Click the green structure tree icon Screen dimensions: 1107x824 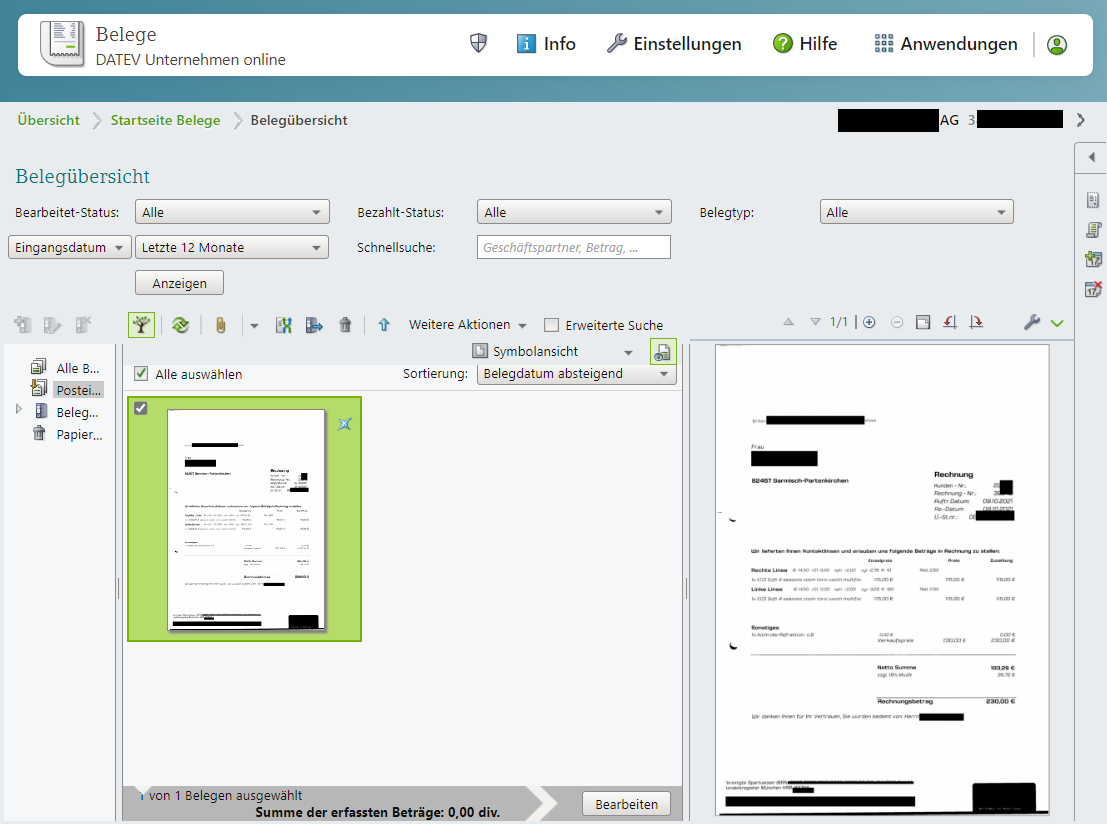point(141,324)
